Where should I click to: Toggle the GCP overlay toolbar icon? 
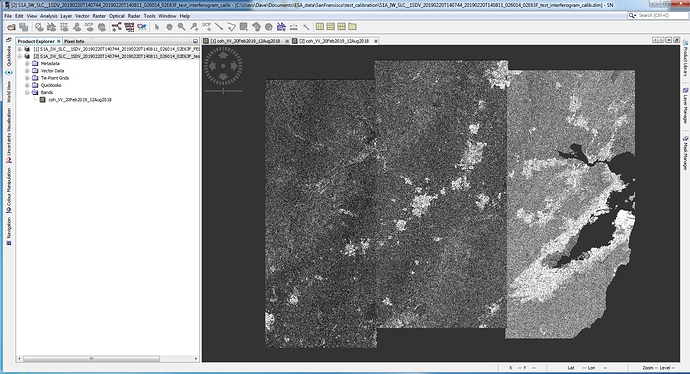[89, 27]
